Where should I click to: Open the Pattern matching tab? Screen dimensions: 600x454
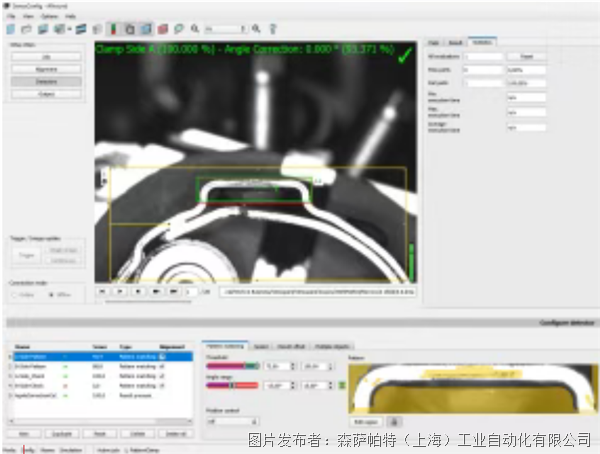tap(225, 346)
